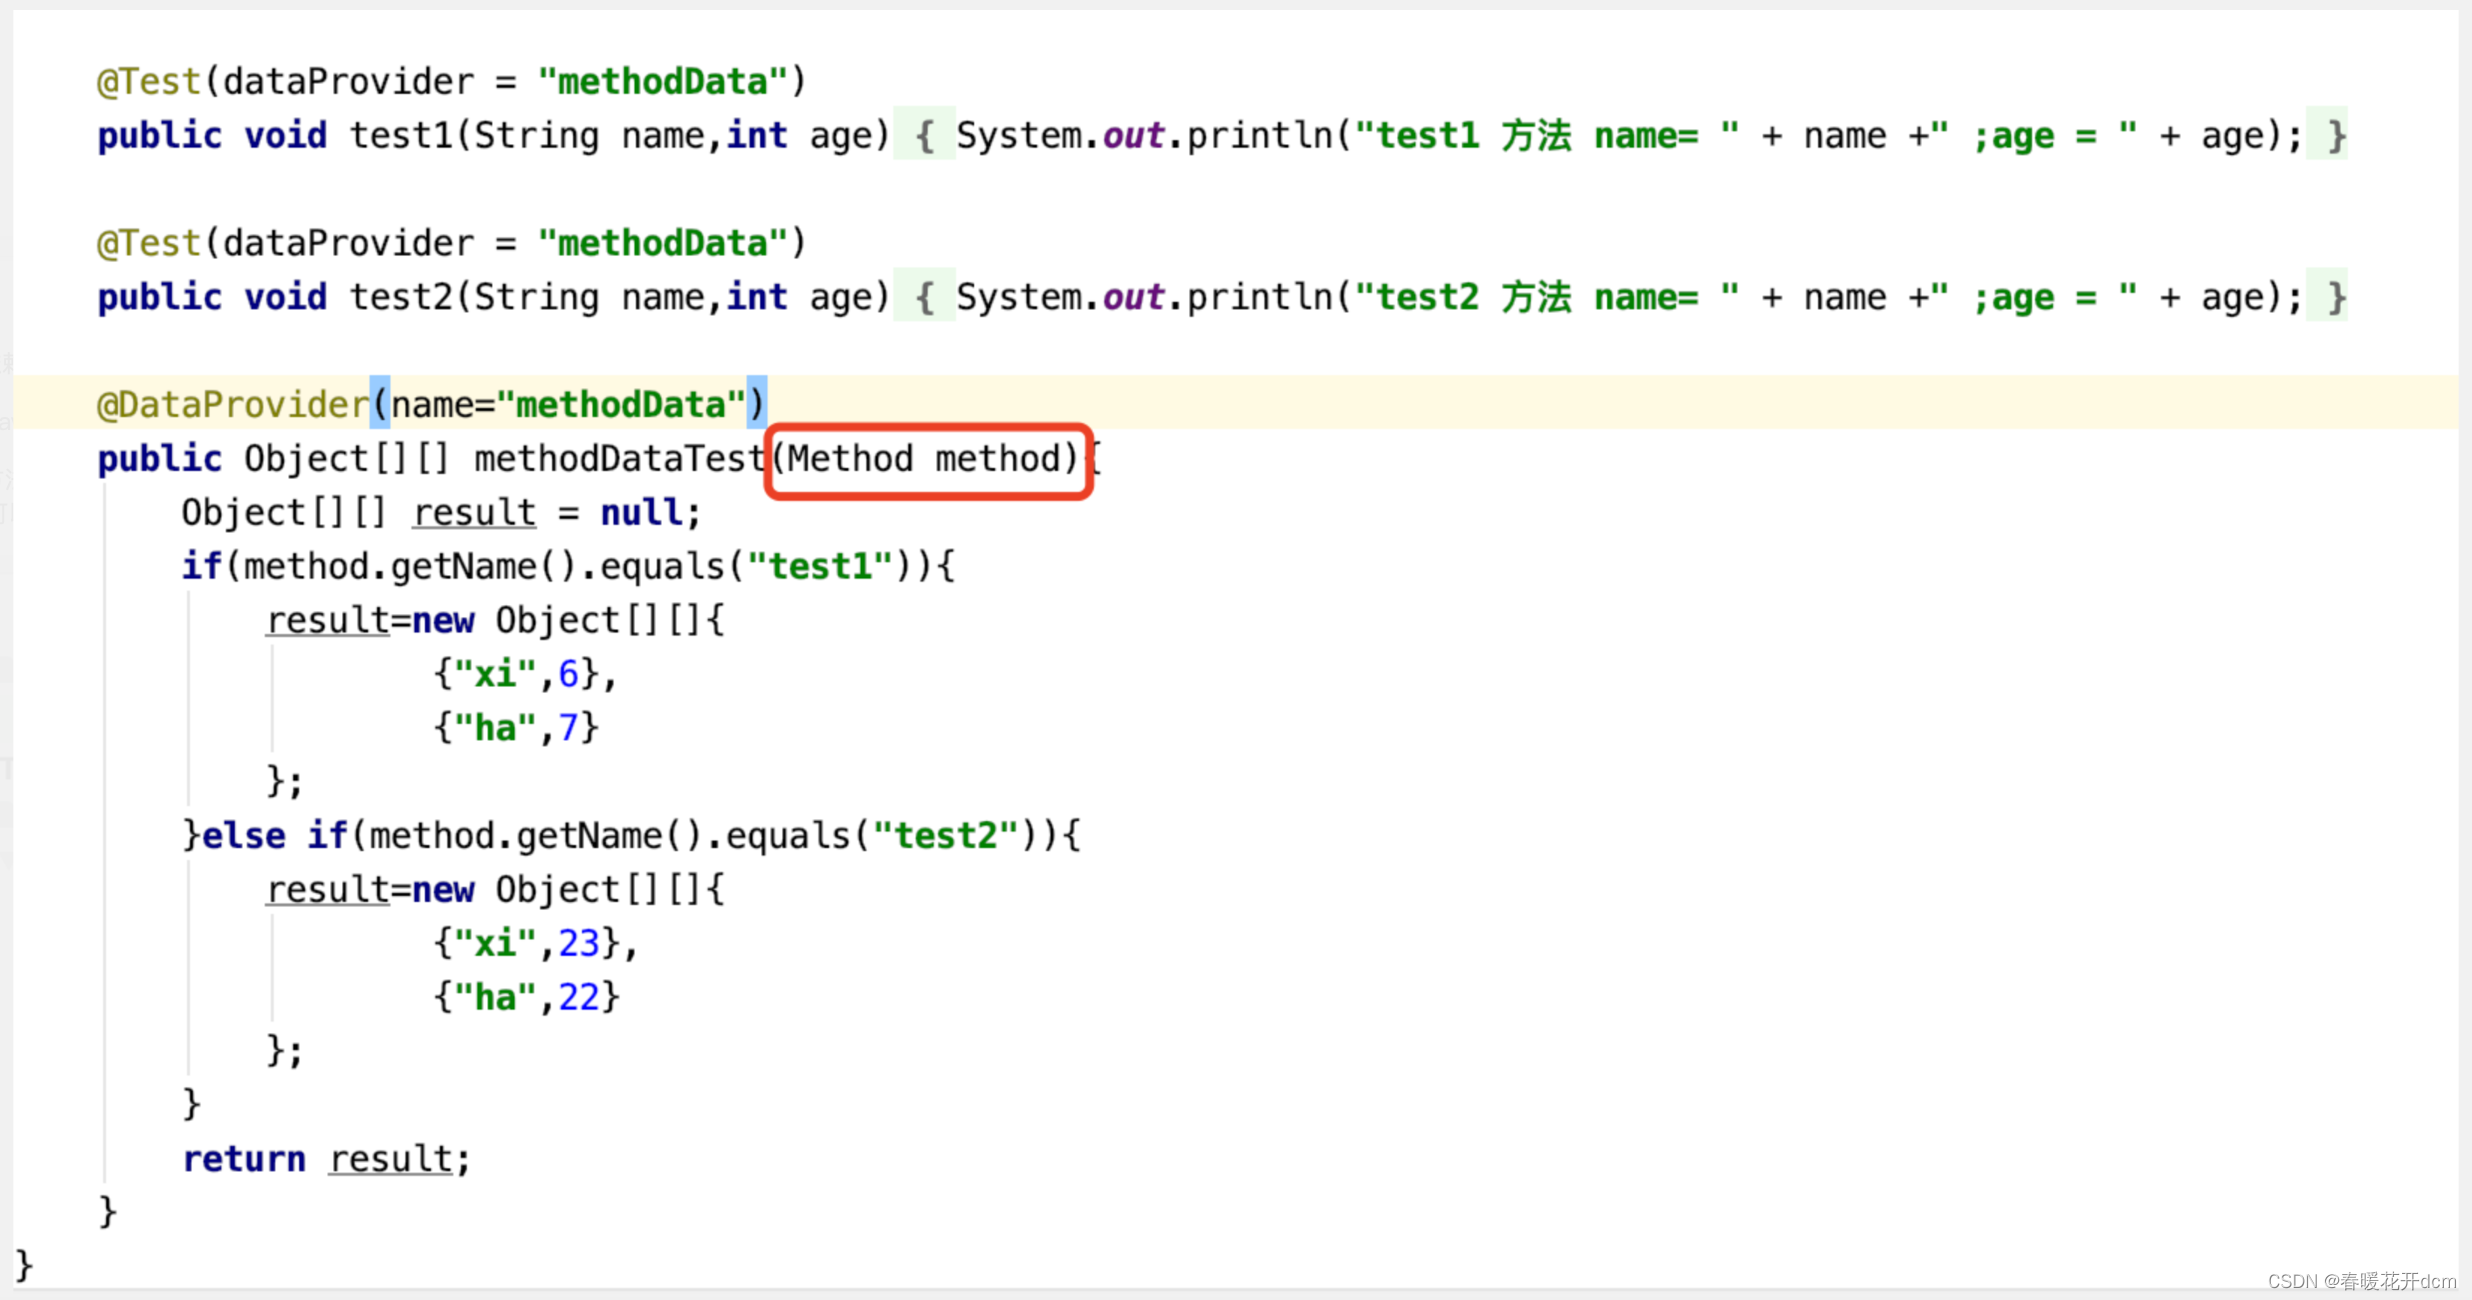Click "methodData" in the second @Test annotation

click(662, 243)
